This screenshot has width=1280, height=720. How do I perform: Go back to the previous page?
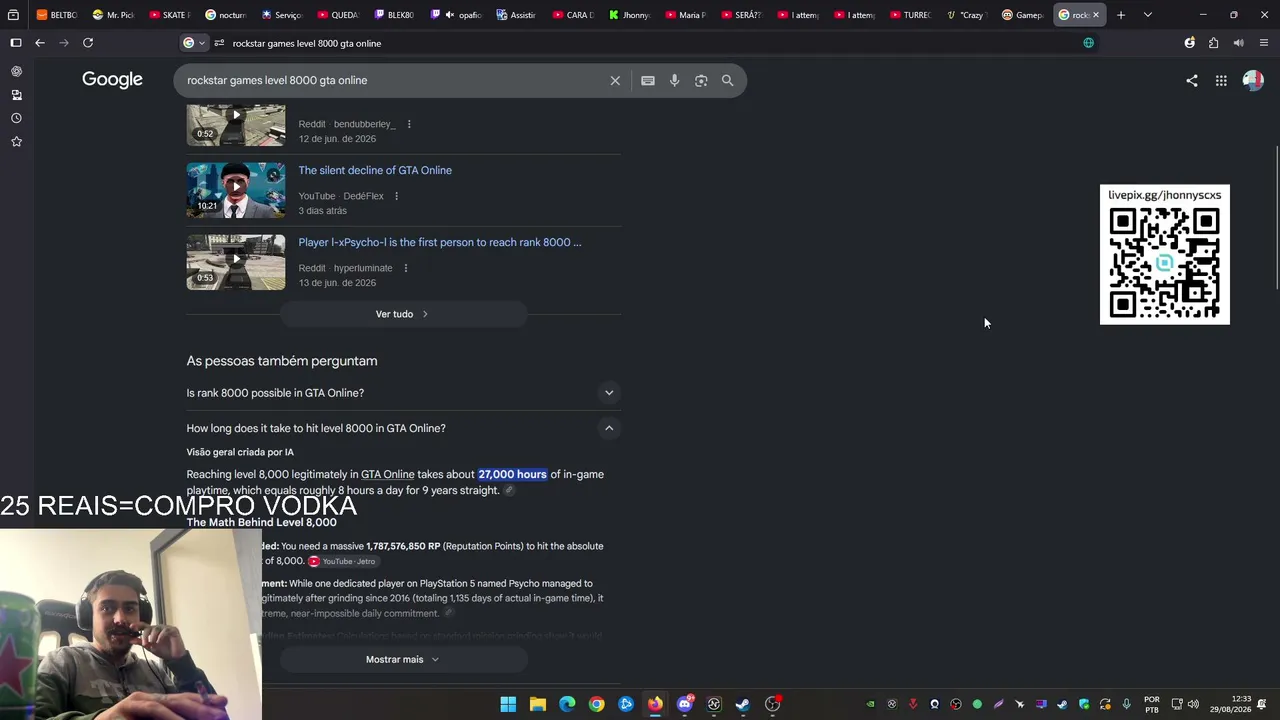[40, 43]
